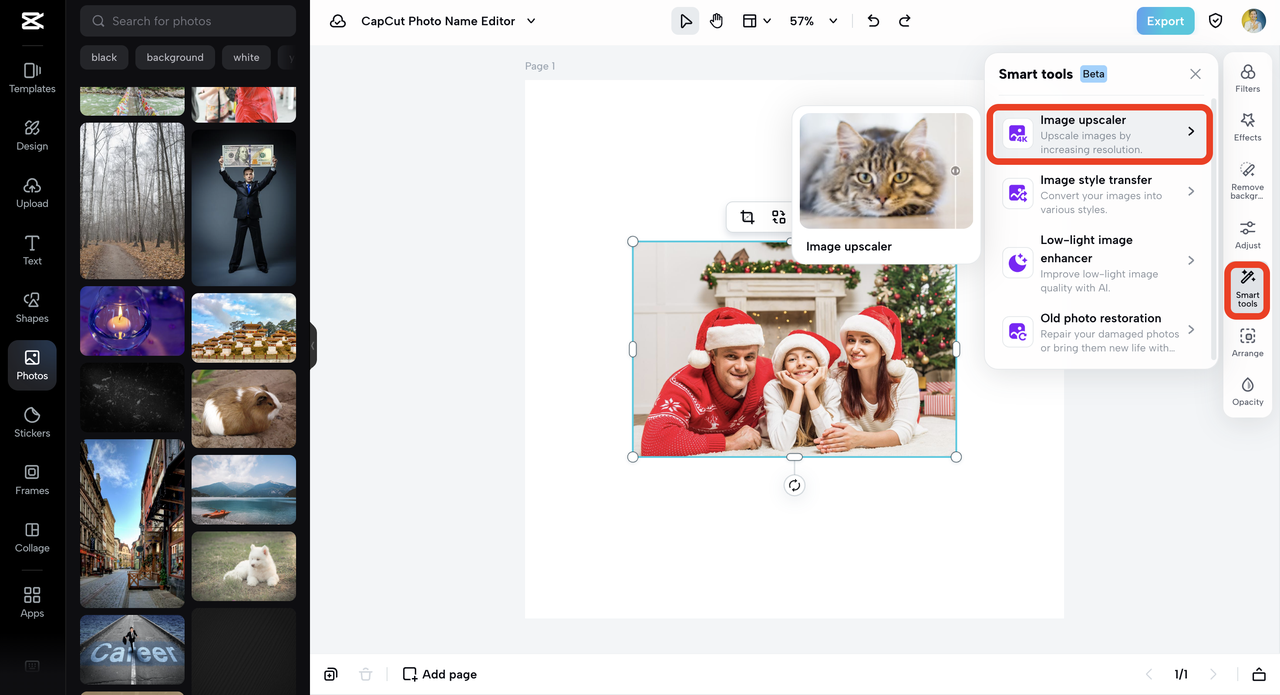Close the Smart tools panel
The width and height of the screenshot is (1280, 695).
tap(1195, 74)
